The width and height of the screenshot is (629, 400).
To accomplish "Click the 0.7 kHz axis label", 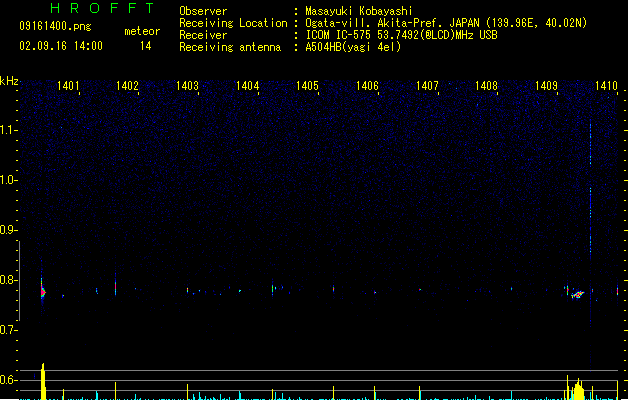I will click(8, 330).
